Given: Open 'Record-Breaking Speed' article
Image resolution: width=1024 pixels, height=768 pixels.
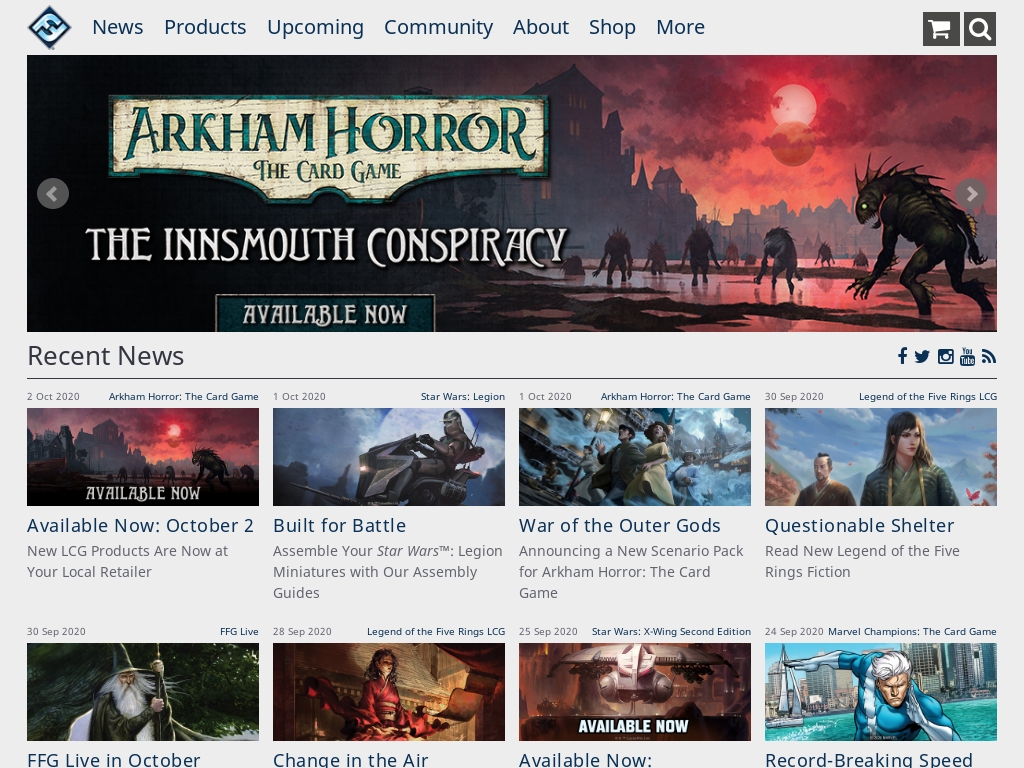Looking at the screenshot, I should (x=869, y=760).
